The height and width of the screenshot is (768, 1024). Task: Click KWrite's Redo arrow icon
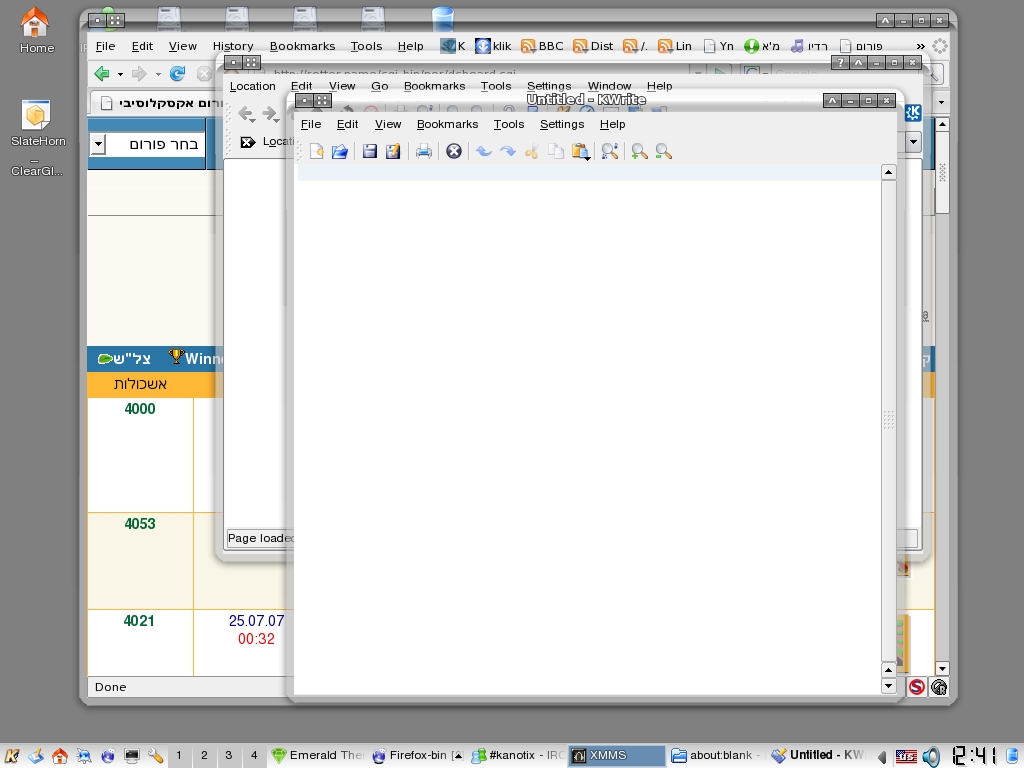tap(507, 152)
